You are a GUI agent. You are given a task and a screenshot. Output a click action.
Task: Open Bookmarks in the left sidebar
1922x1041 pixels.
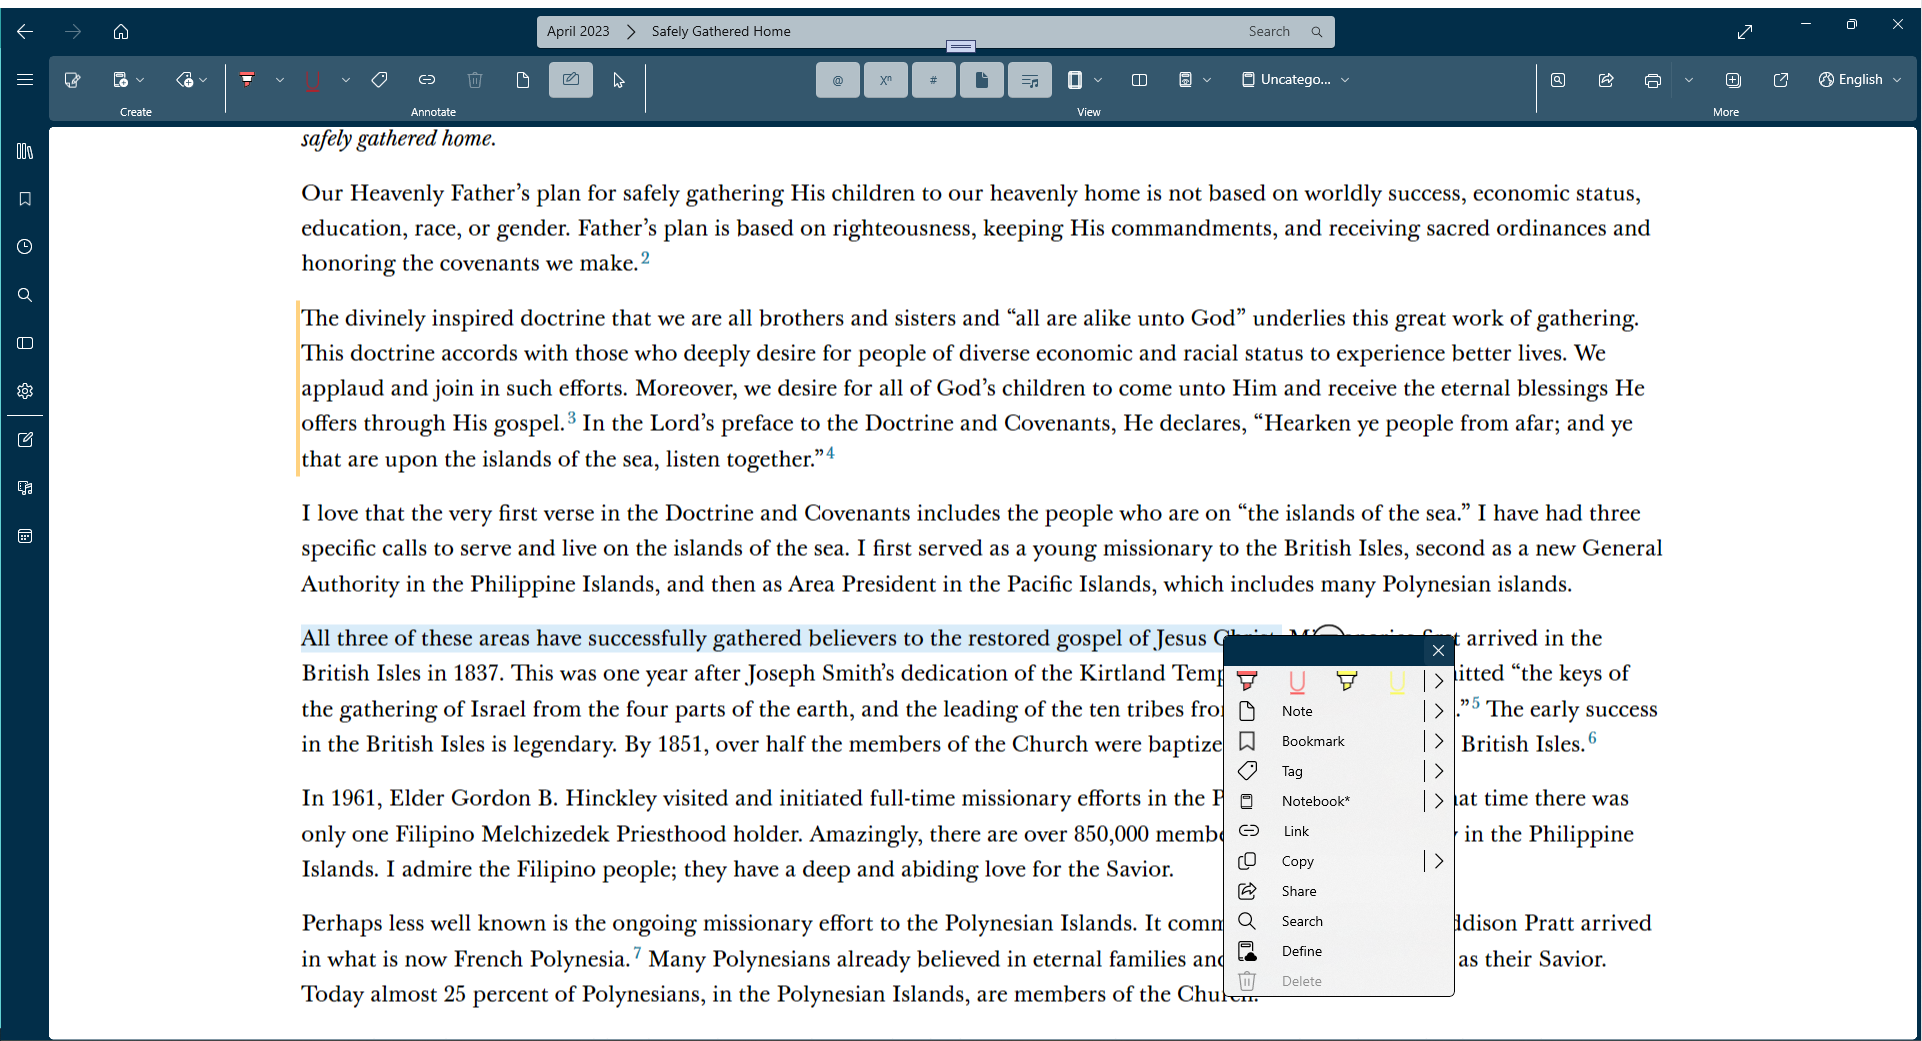(25, 199)
